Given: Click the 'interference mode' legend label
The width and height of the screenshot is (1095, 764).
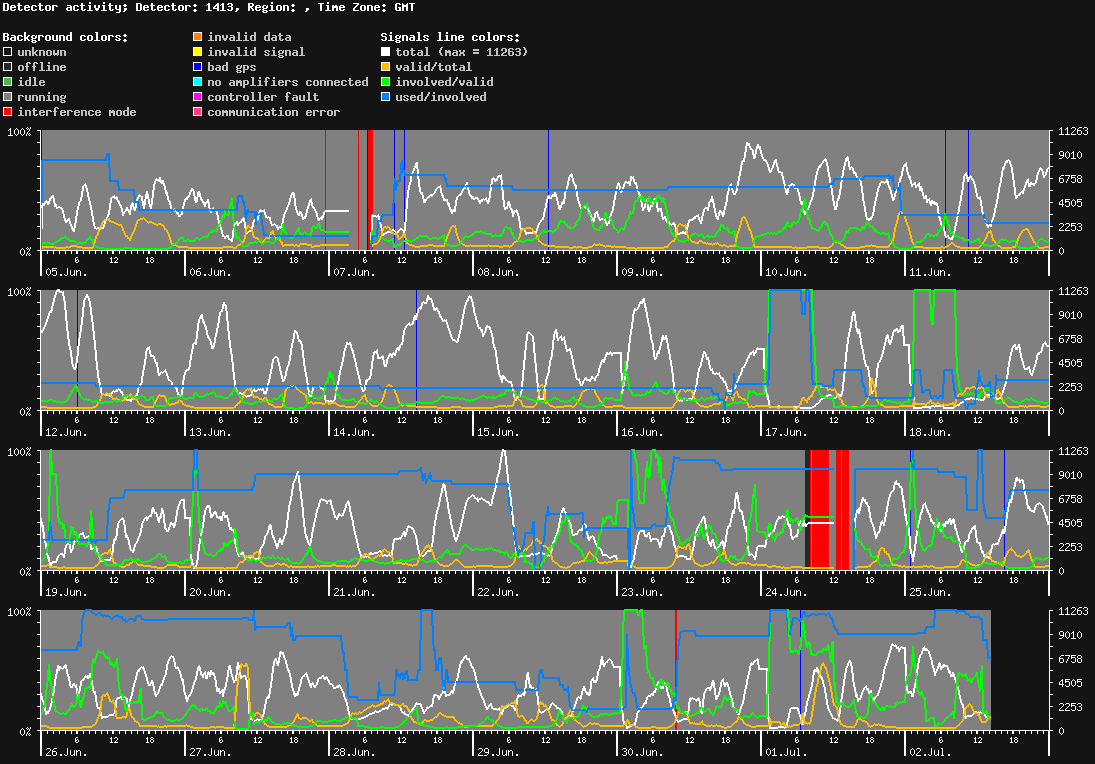Looking at the screenshot, I should tap(77, 112).
